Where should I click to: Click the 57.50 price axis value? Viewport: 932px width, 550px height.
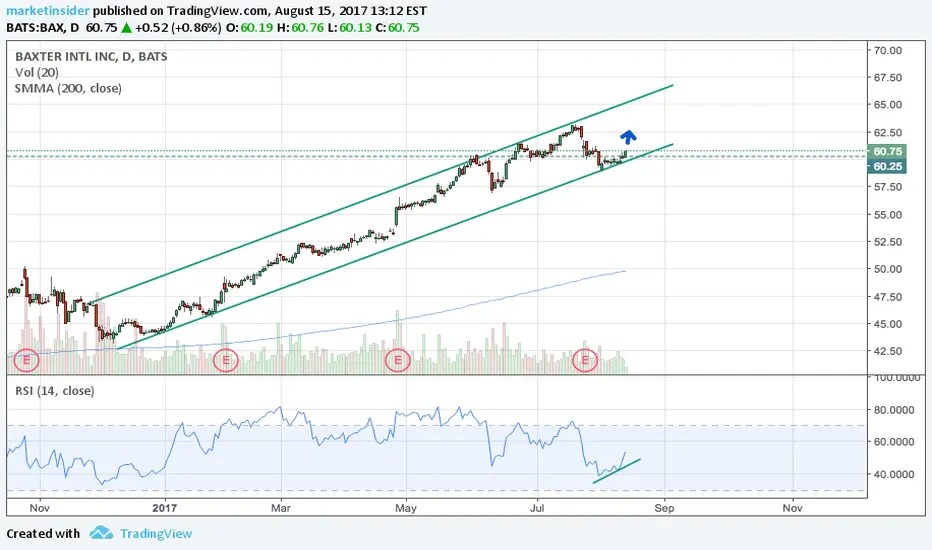(887, 187)
